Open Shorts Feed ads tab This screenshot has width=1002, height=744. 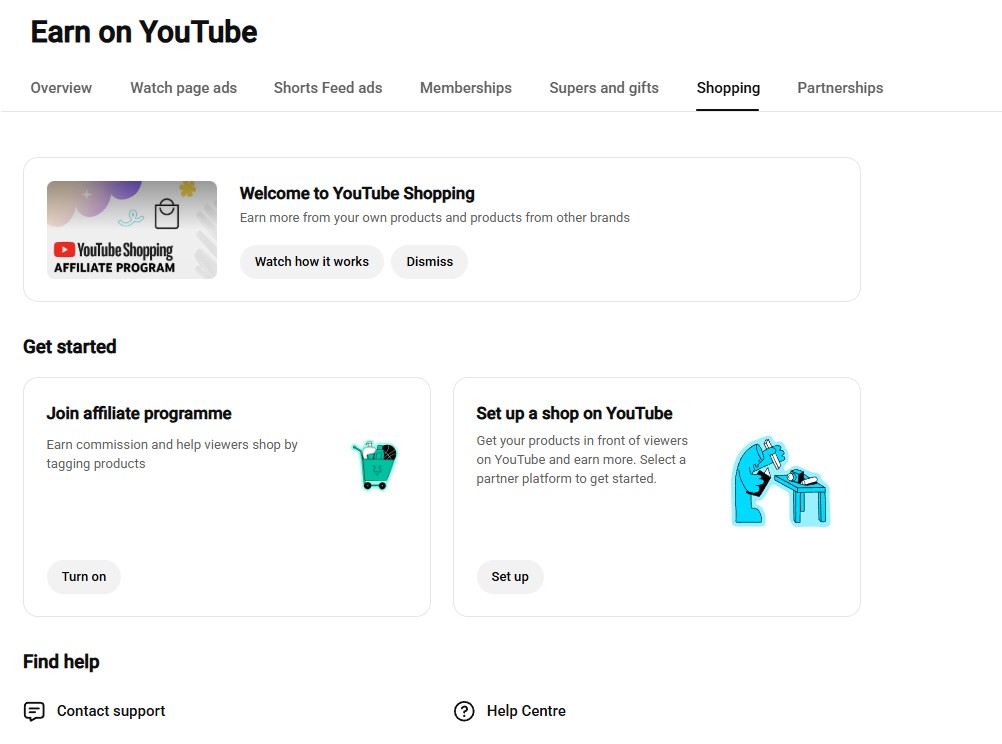coord(328,88)
